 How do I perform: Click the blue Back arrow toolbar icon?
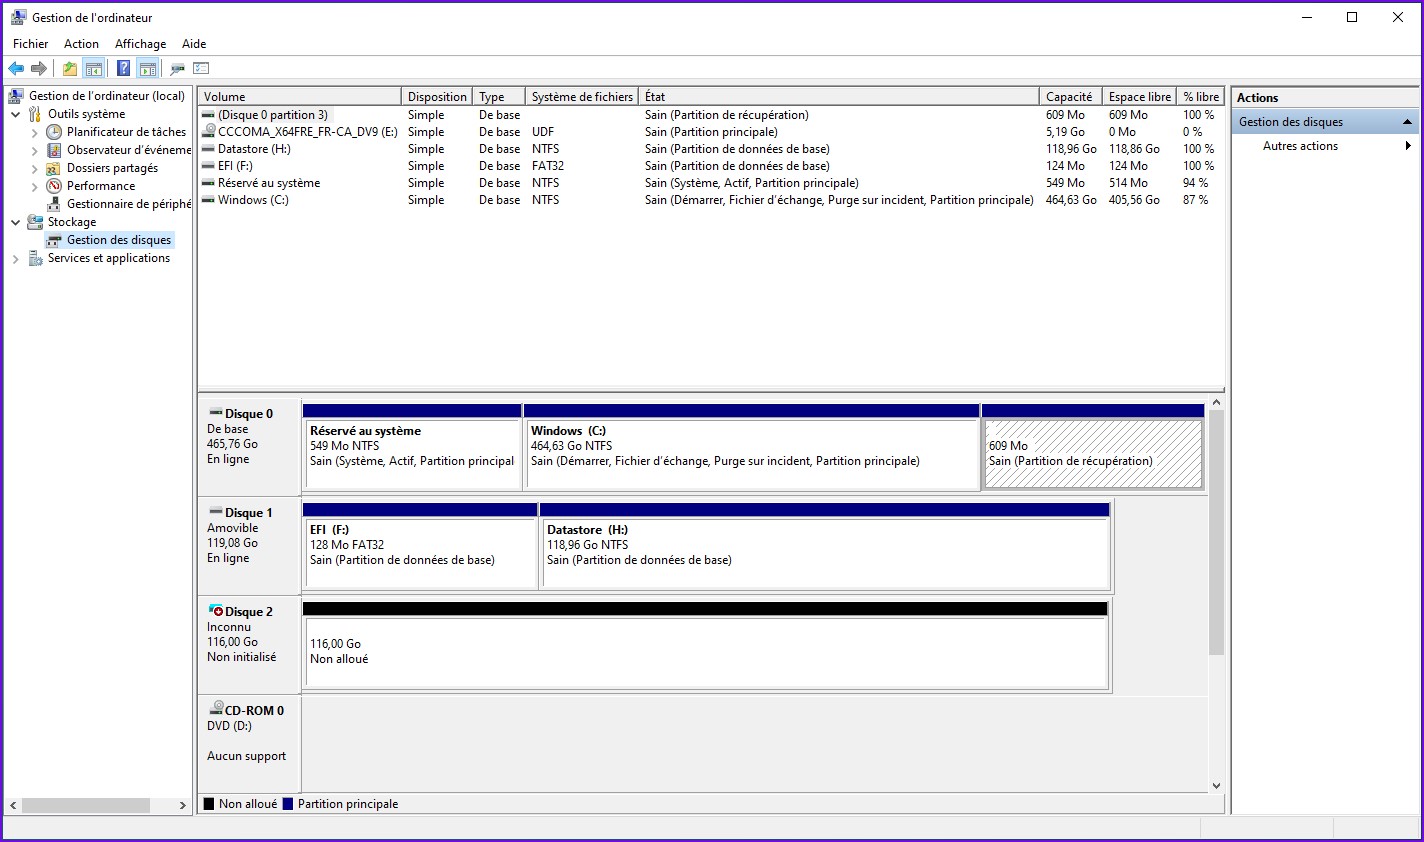pos(16,68)
